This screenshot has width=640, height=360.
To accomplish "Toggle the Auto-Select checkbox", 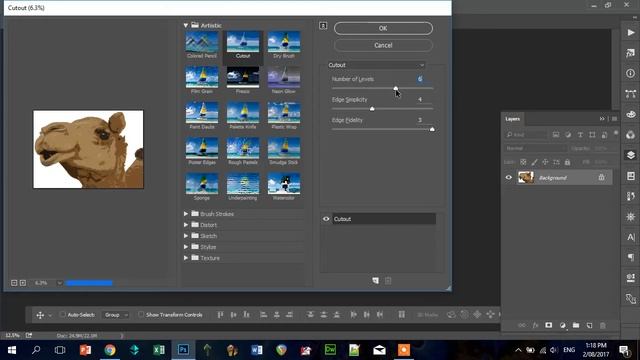I will 62,314.
